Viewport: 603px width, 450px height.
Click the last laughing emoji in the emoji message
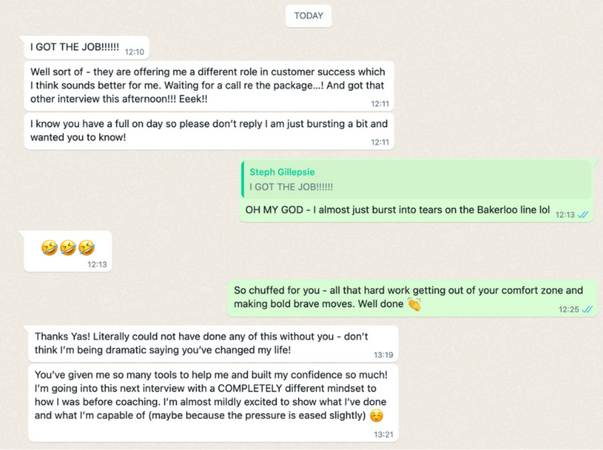pyautogui.click(x=87, y=247)
